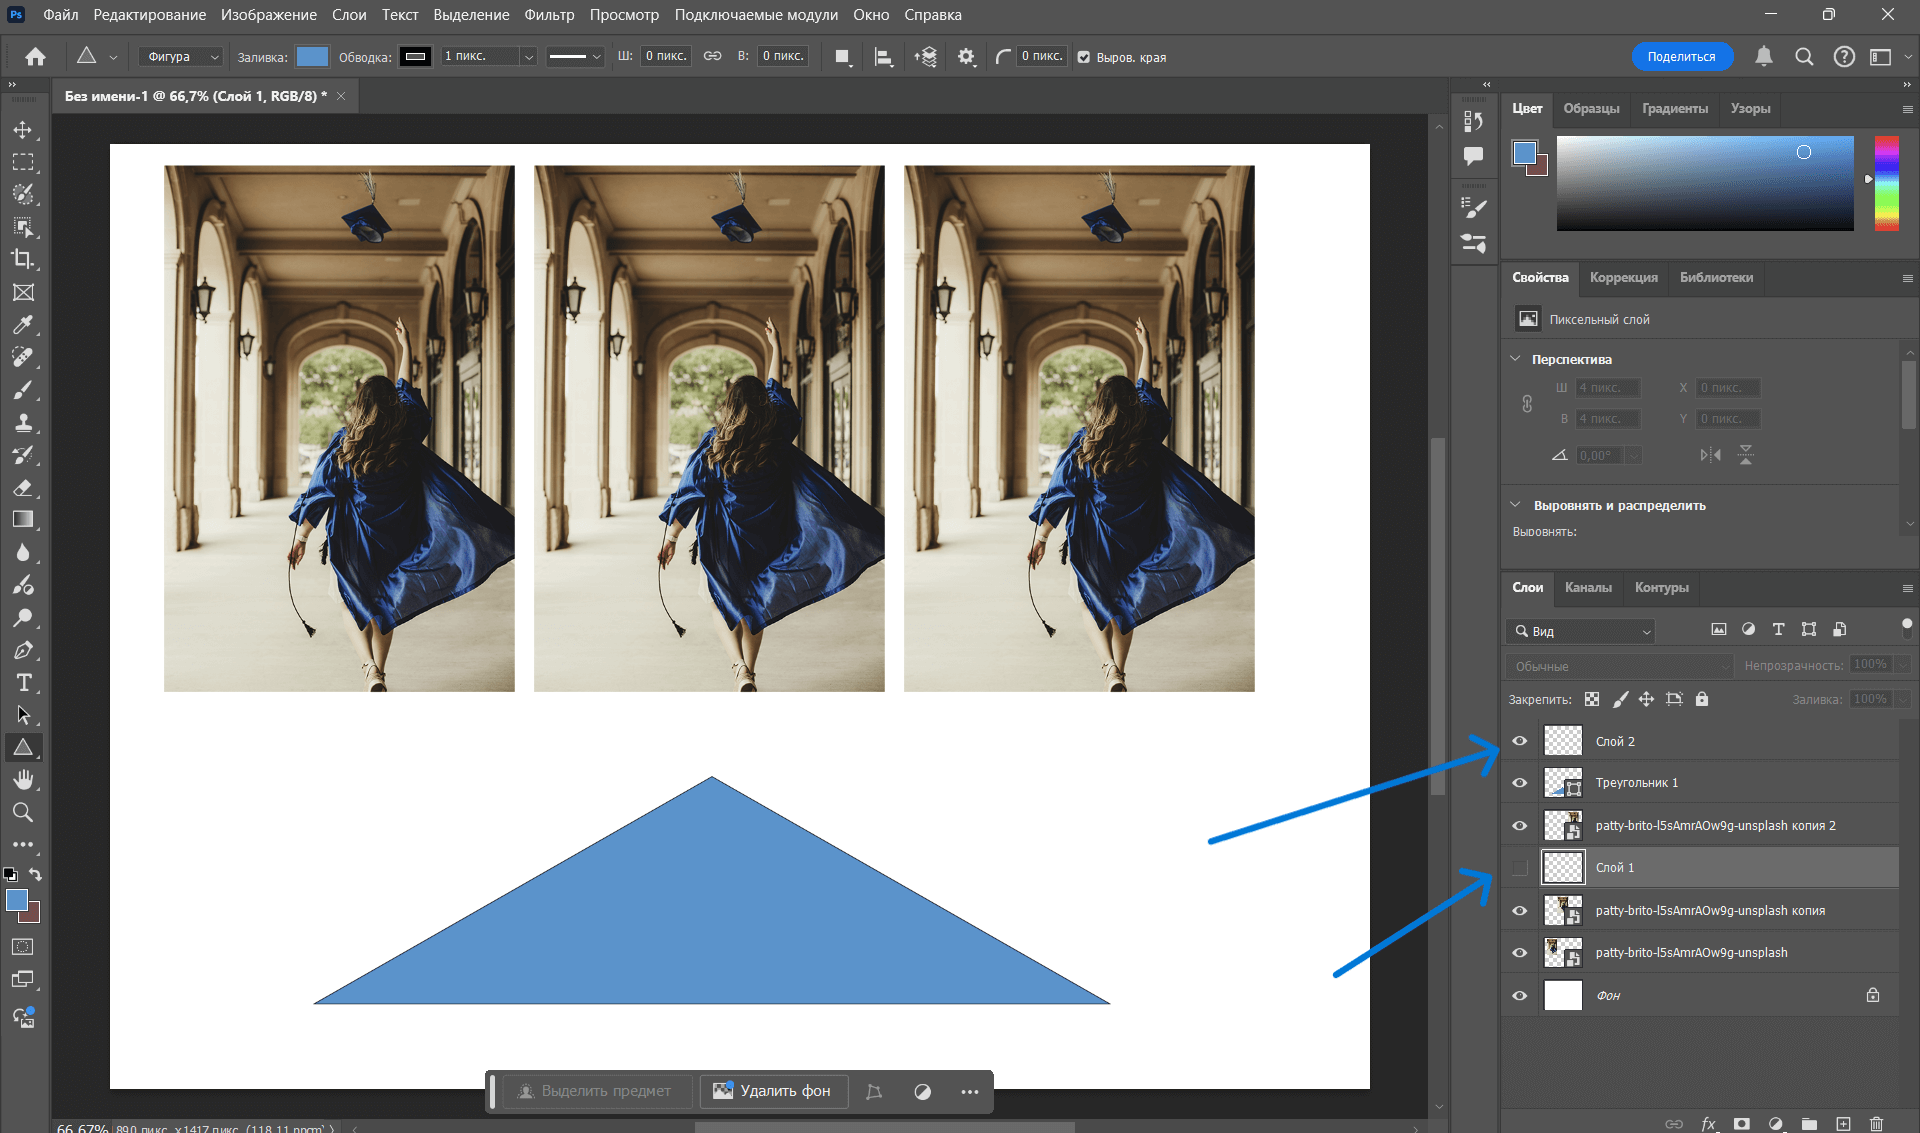Select the Path Selection tool
The width and height of the screenshot is (1920, 1133).
[23, 715]
